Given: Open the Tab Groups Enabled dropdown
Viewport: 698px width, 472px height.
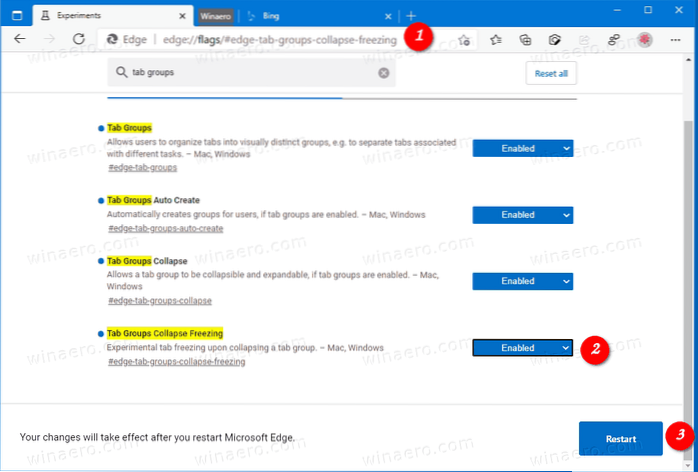Looking at the screenshot, I should pos(522,148).
